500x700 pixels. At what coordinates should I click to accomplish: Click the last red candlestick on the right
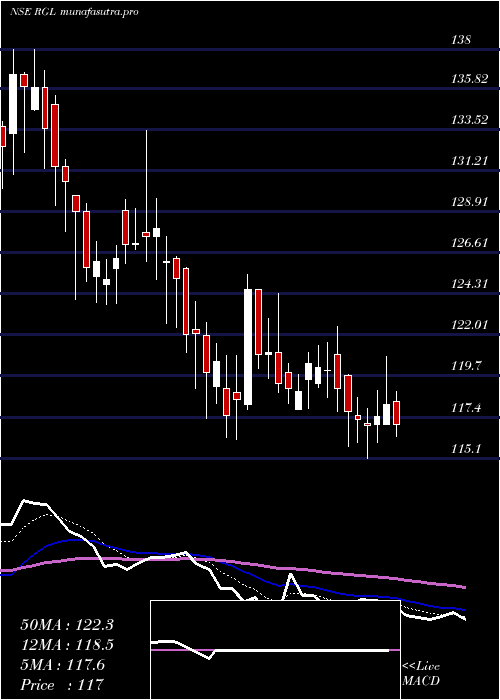[x=396, y=413]
